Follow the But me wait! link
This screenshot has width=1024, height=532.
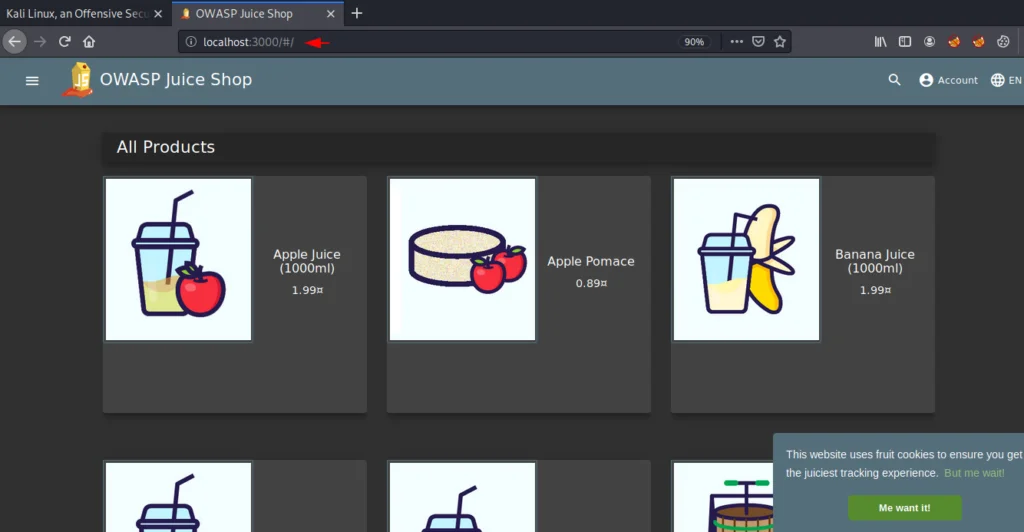[x=974, y=473]
